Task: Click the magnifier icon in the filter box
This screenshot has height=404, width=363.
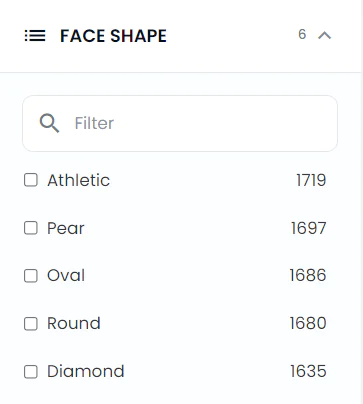Action: coord(49,123)
